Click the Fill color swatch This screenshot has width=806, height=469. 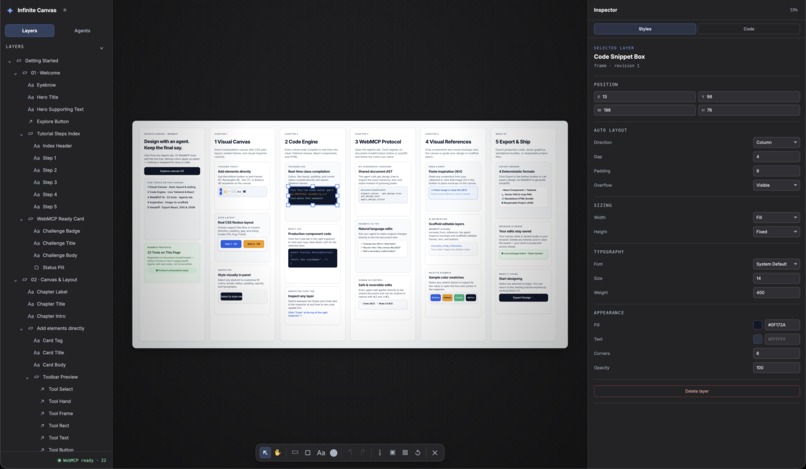pos(758,325)
